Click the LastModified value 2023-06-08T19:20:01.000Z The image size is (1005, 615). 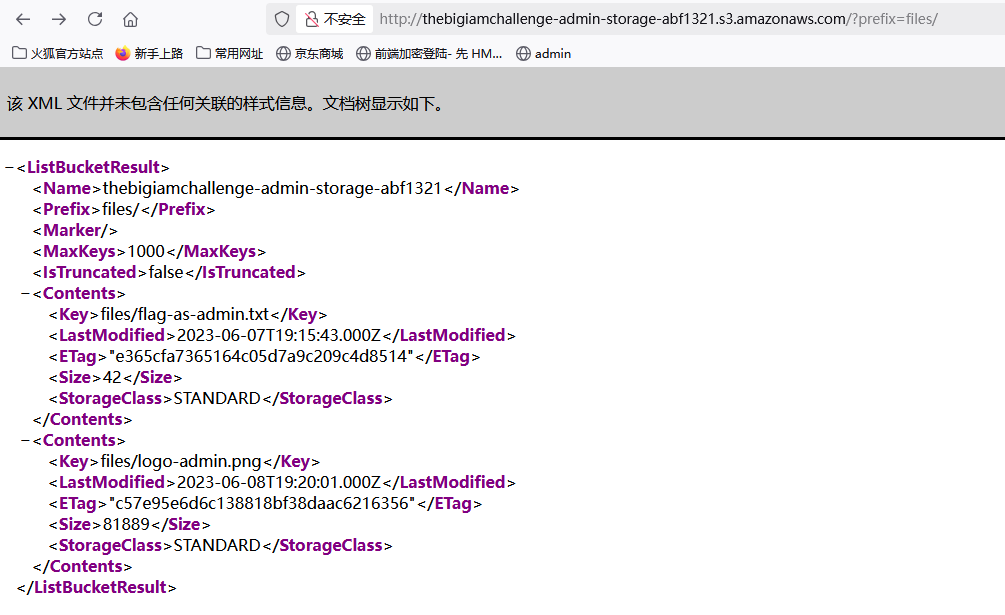coord(279,482)
